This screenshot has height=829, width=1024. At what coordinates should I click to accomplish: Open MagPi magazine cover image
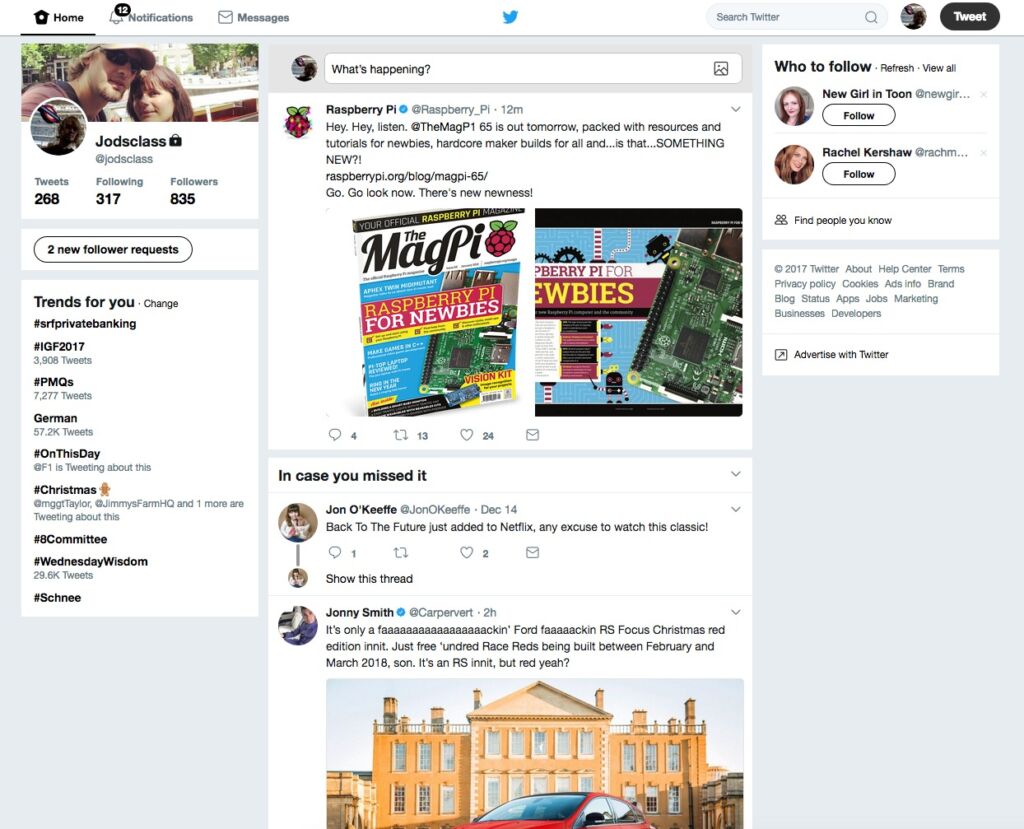click(429, 312)
